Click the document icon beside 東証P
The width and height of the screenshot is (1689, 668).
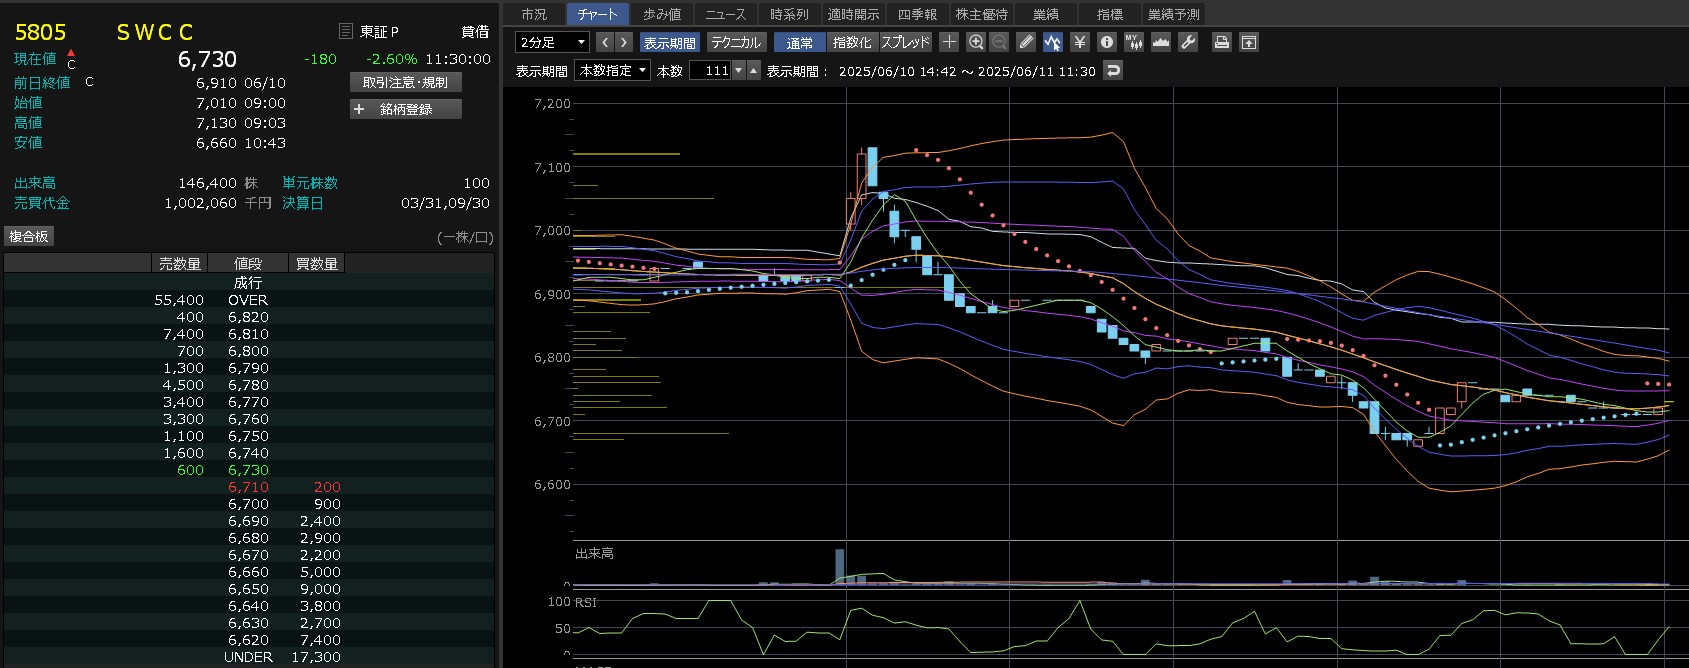coord(346,32)
